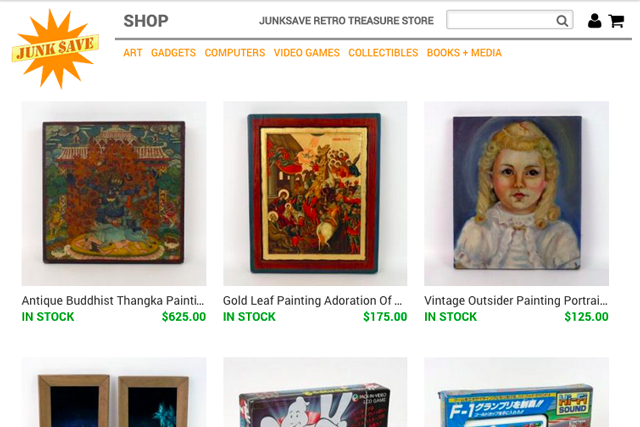This screenshot has width=640, height=427.
Task: Click the Vintage Outsider Painting Portrait title
Action: [516, 300]
